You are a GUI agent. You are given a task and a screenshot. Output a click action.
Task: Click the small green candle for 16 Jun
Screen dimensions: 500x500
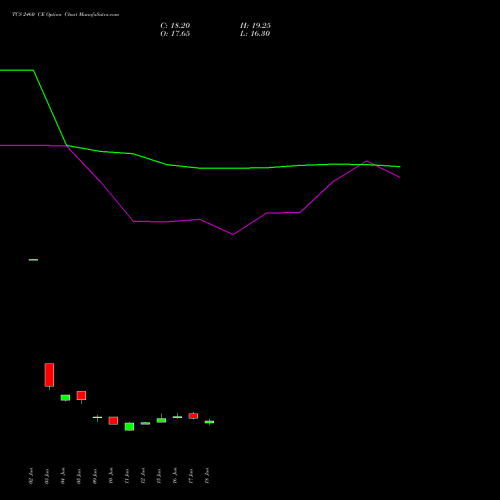click(177, 417)
